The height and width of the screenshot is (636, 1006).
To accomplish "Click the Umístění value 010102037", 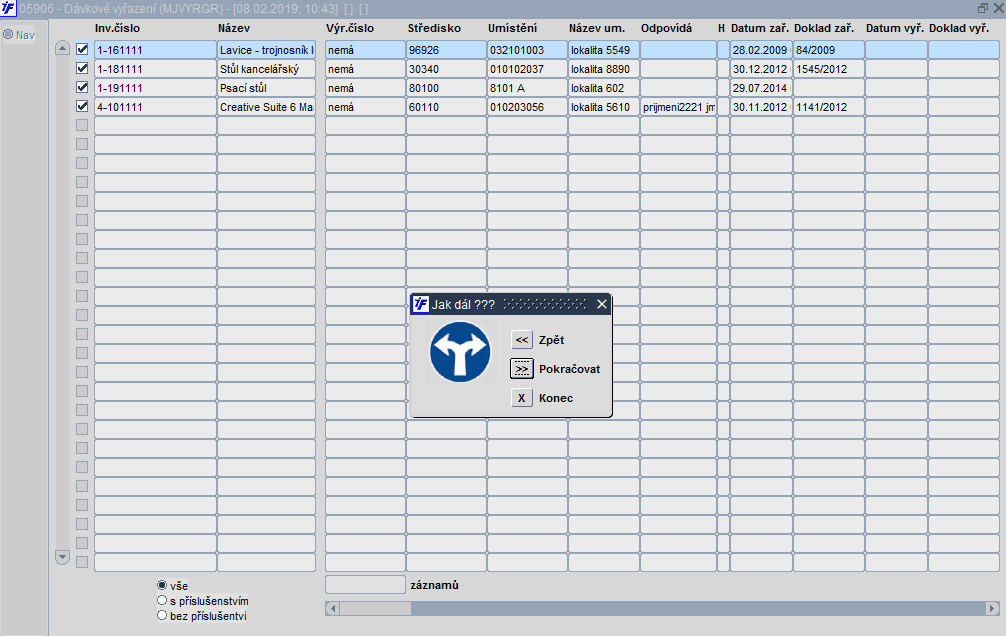I will (527, 69).
